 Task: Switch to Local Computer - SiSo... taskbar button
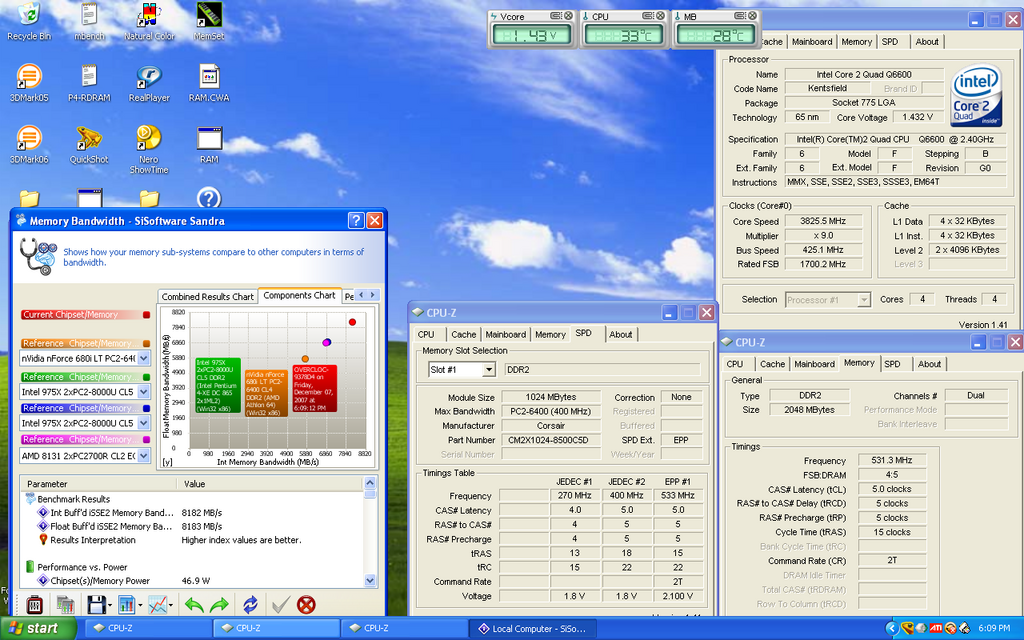point(532,628)
